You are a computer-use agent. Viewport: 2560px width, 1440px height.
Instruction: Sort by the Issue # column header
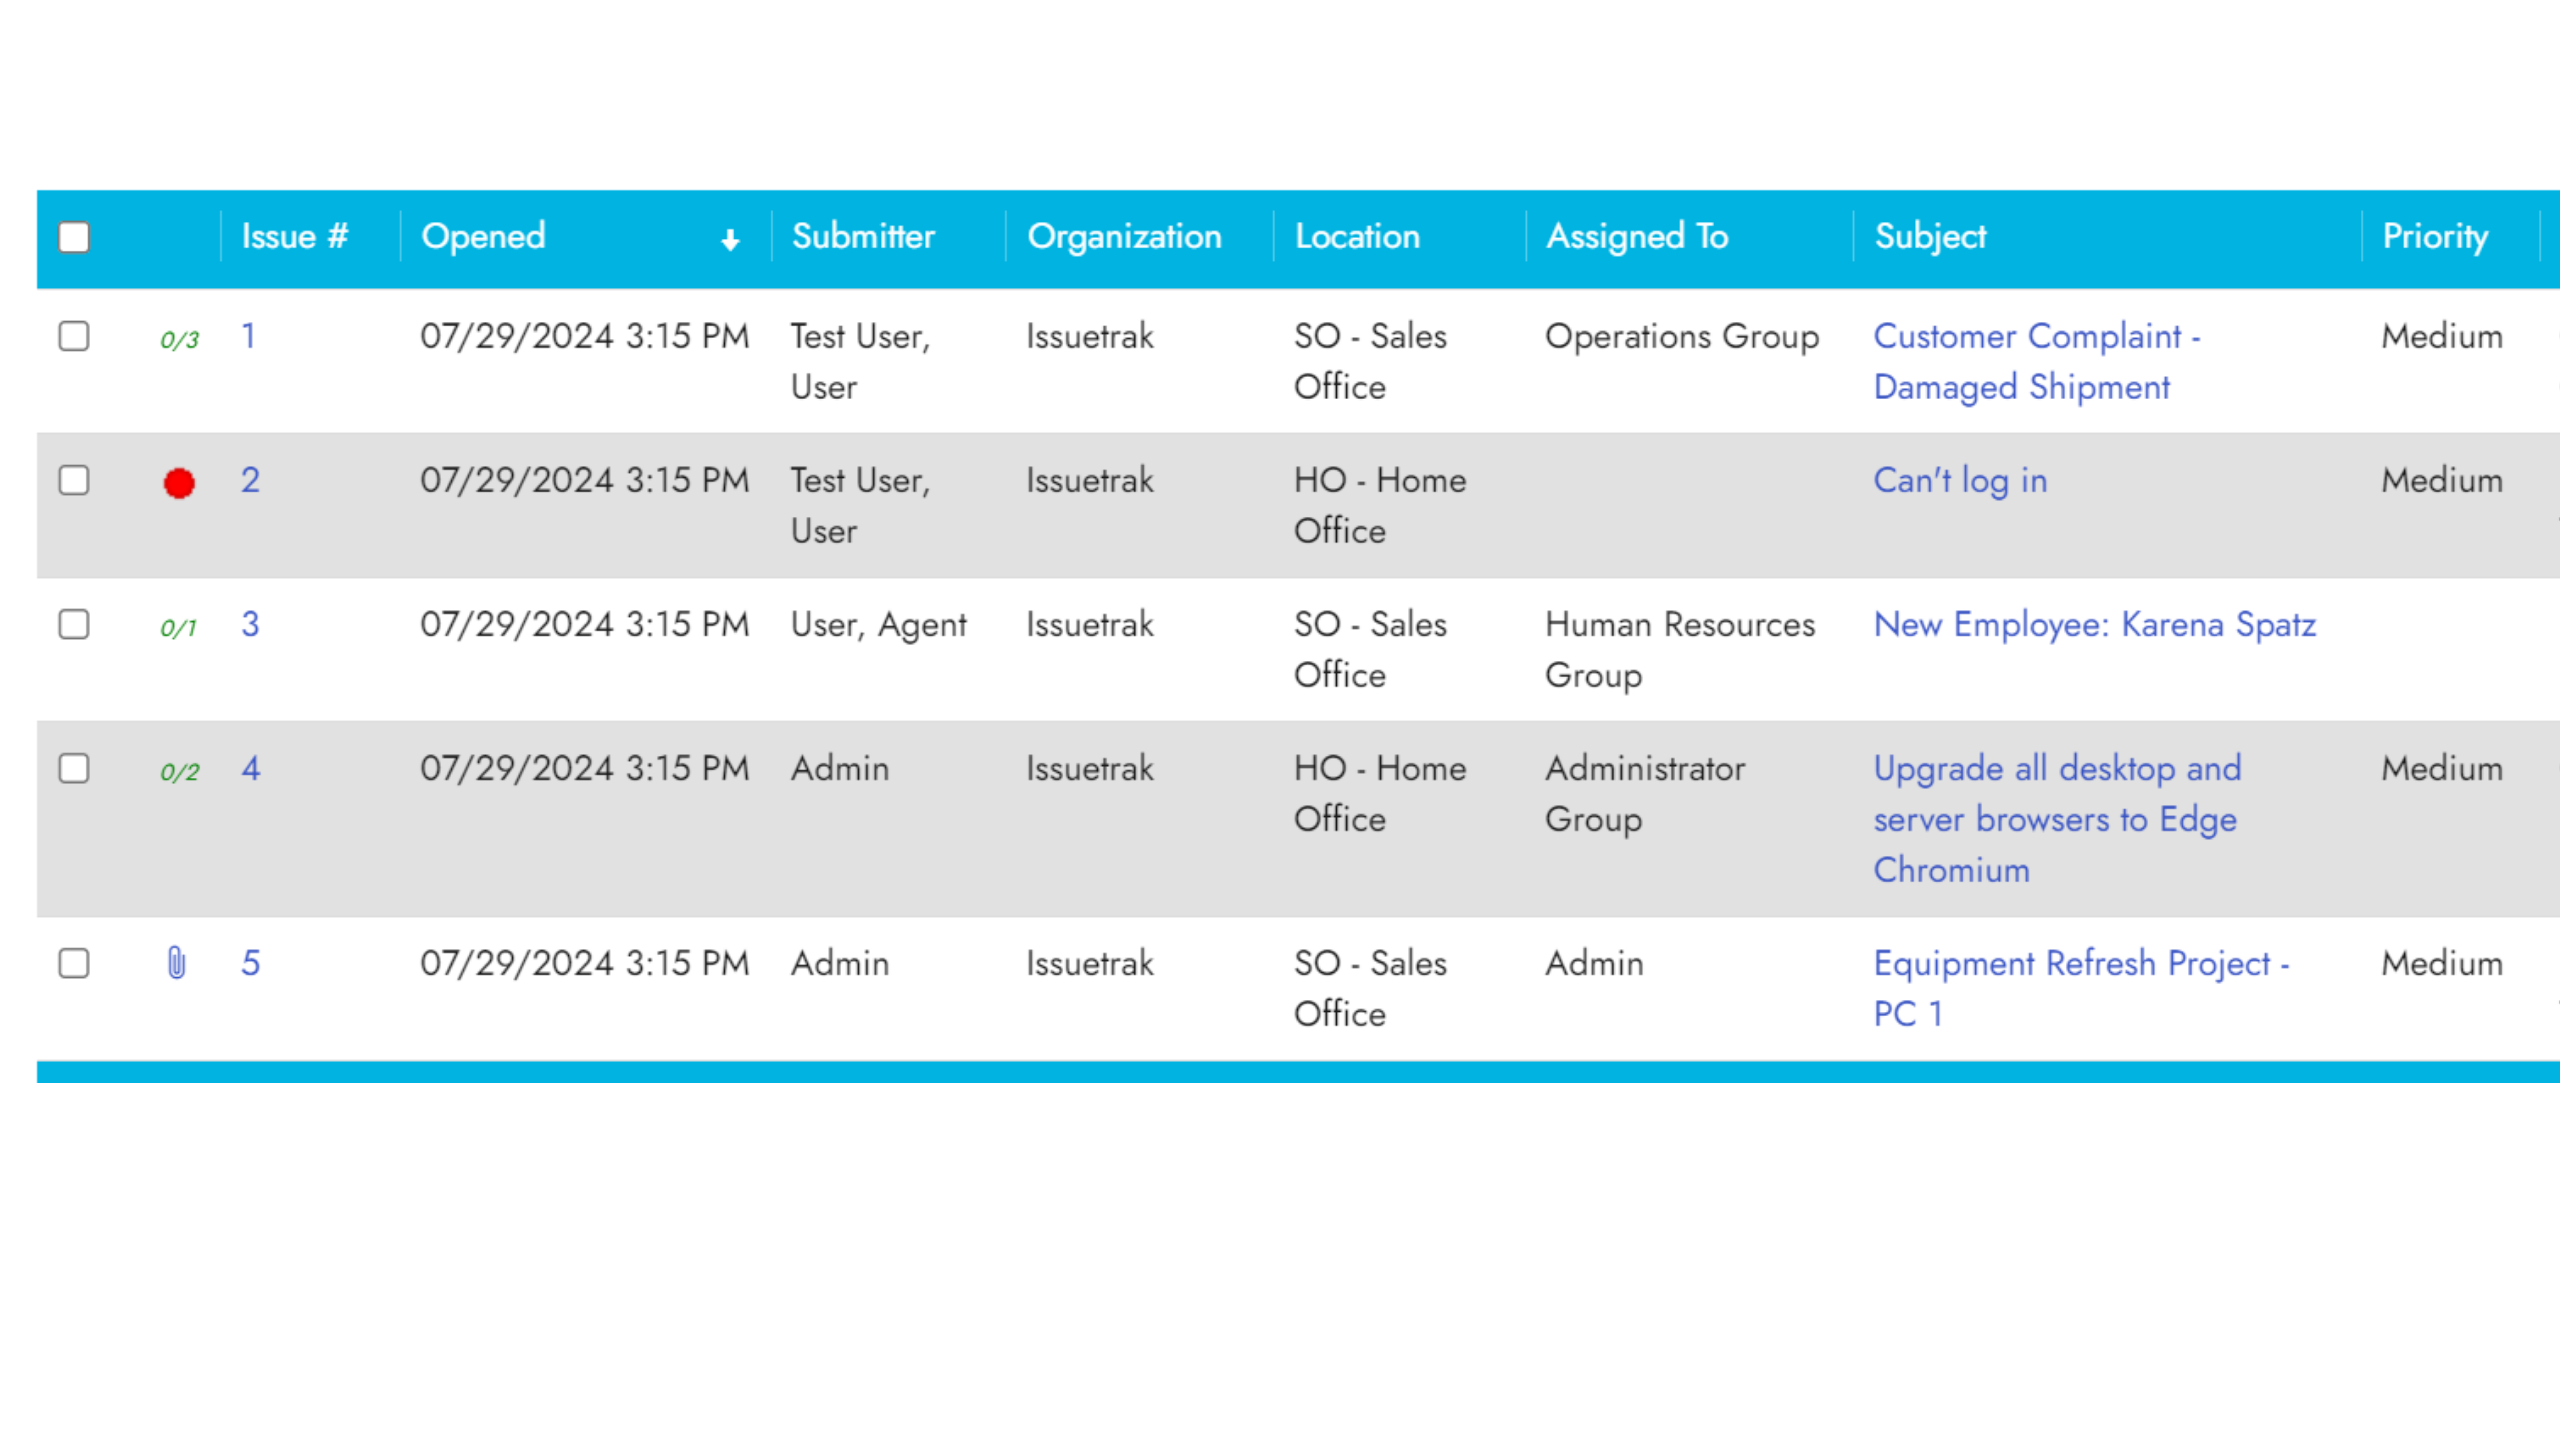(x=294, y=236)
